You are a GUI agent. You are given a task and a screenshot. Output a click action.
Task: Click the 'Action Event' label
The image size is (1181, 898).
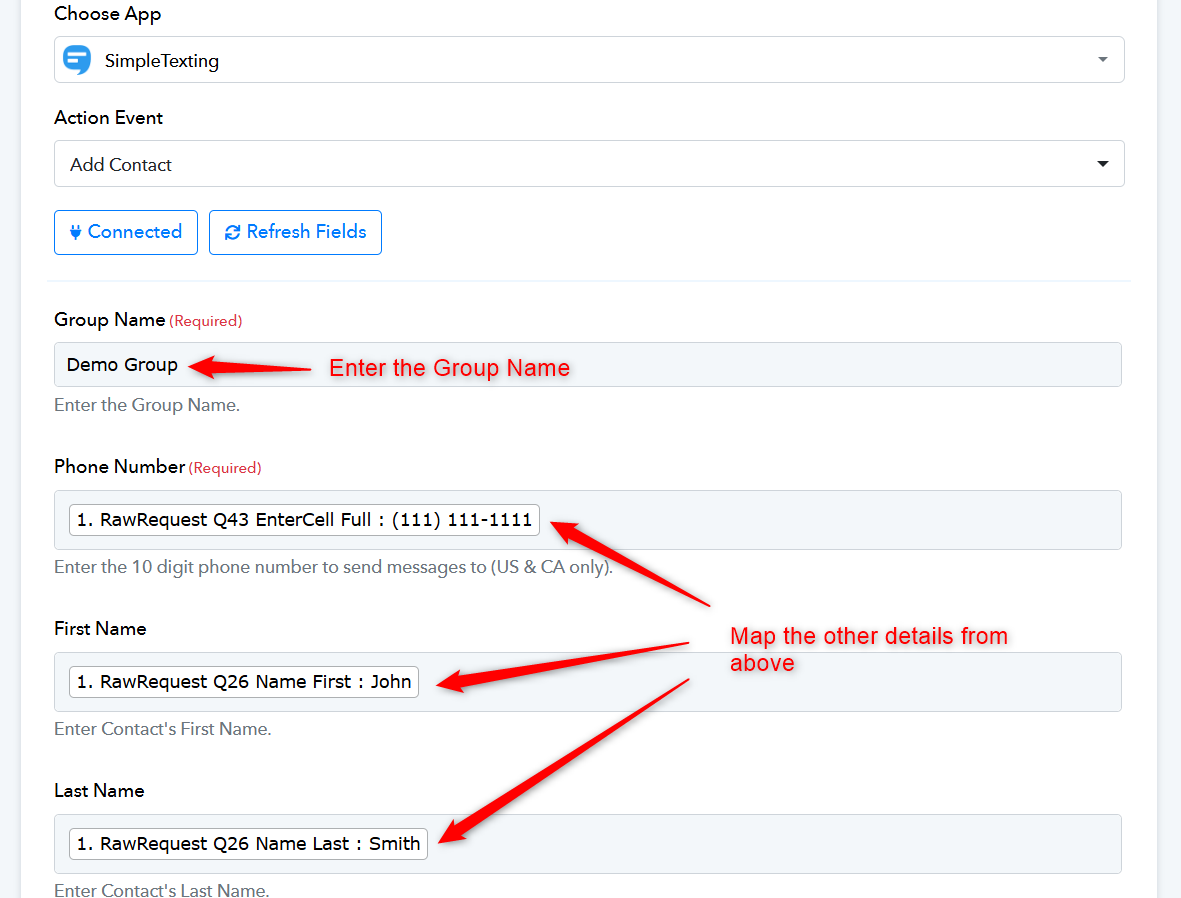pyautogui.click(x=108, y=118)
